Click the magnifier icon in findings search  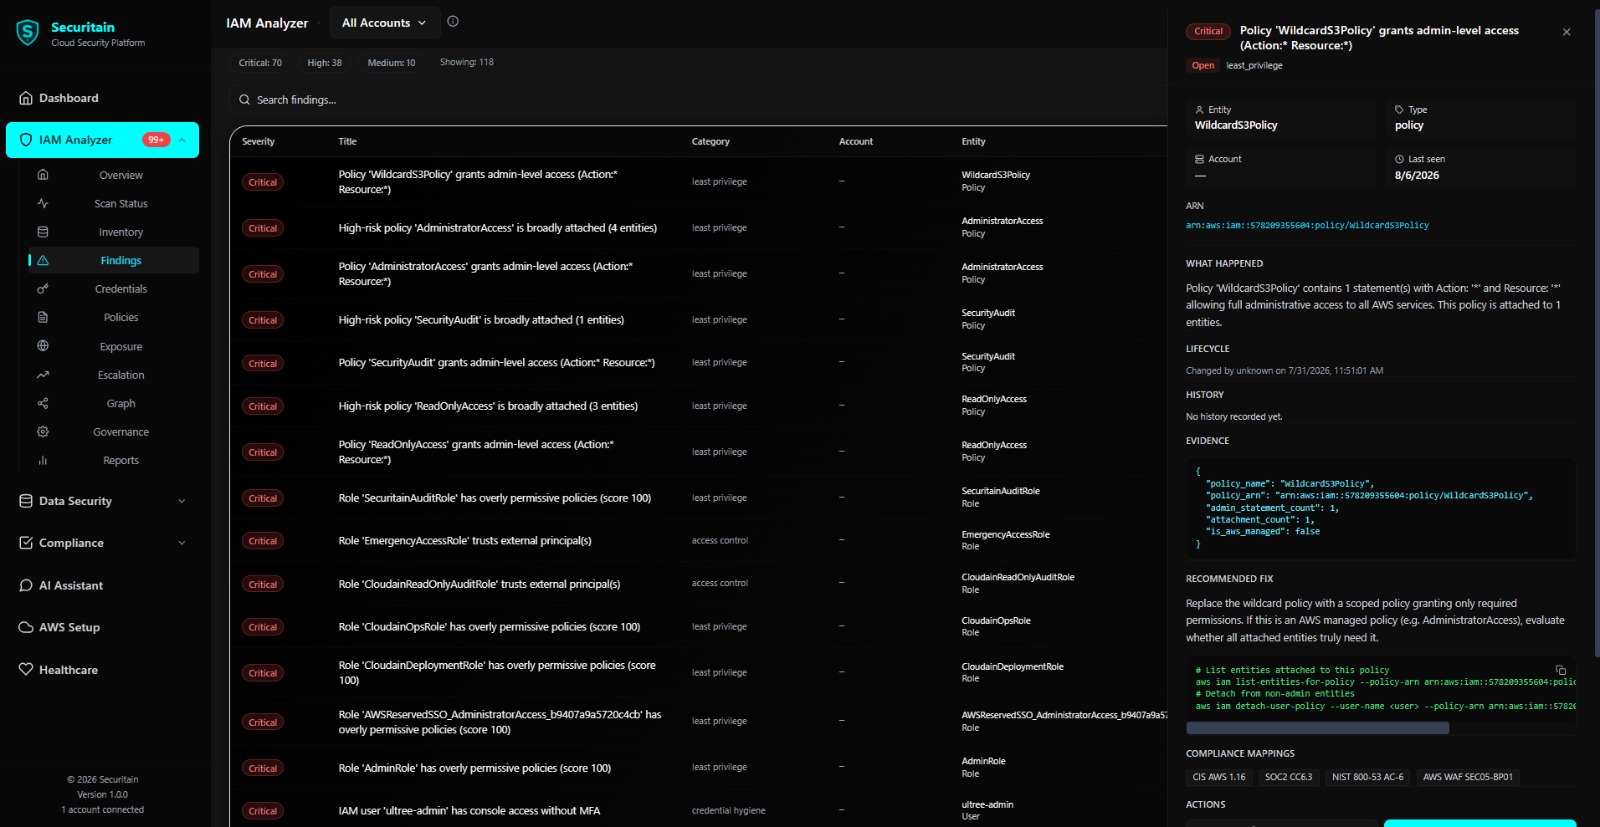click(244, 100)
